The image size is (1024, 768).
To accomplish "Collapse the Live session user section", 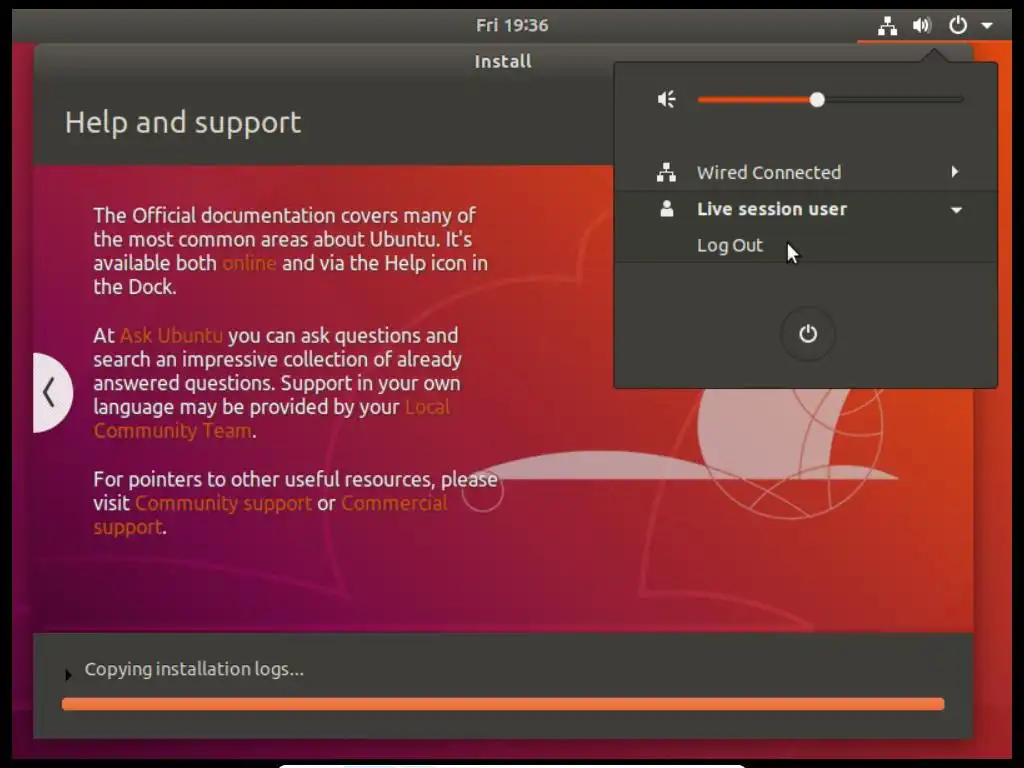I will point(806,209).
